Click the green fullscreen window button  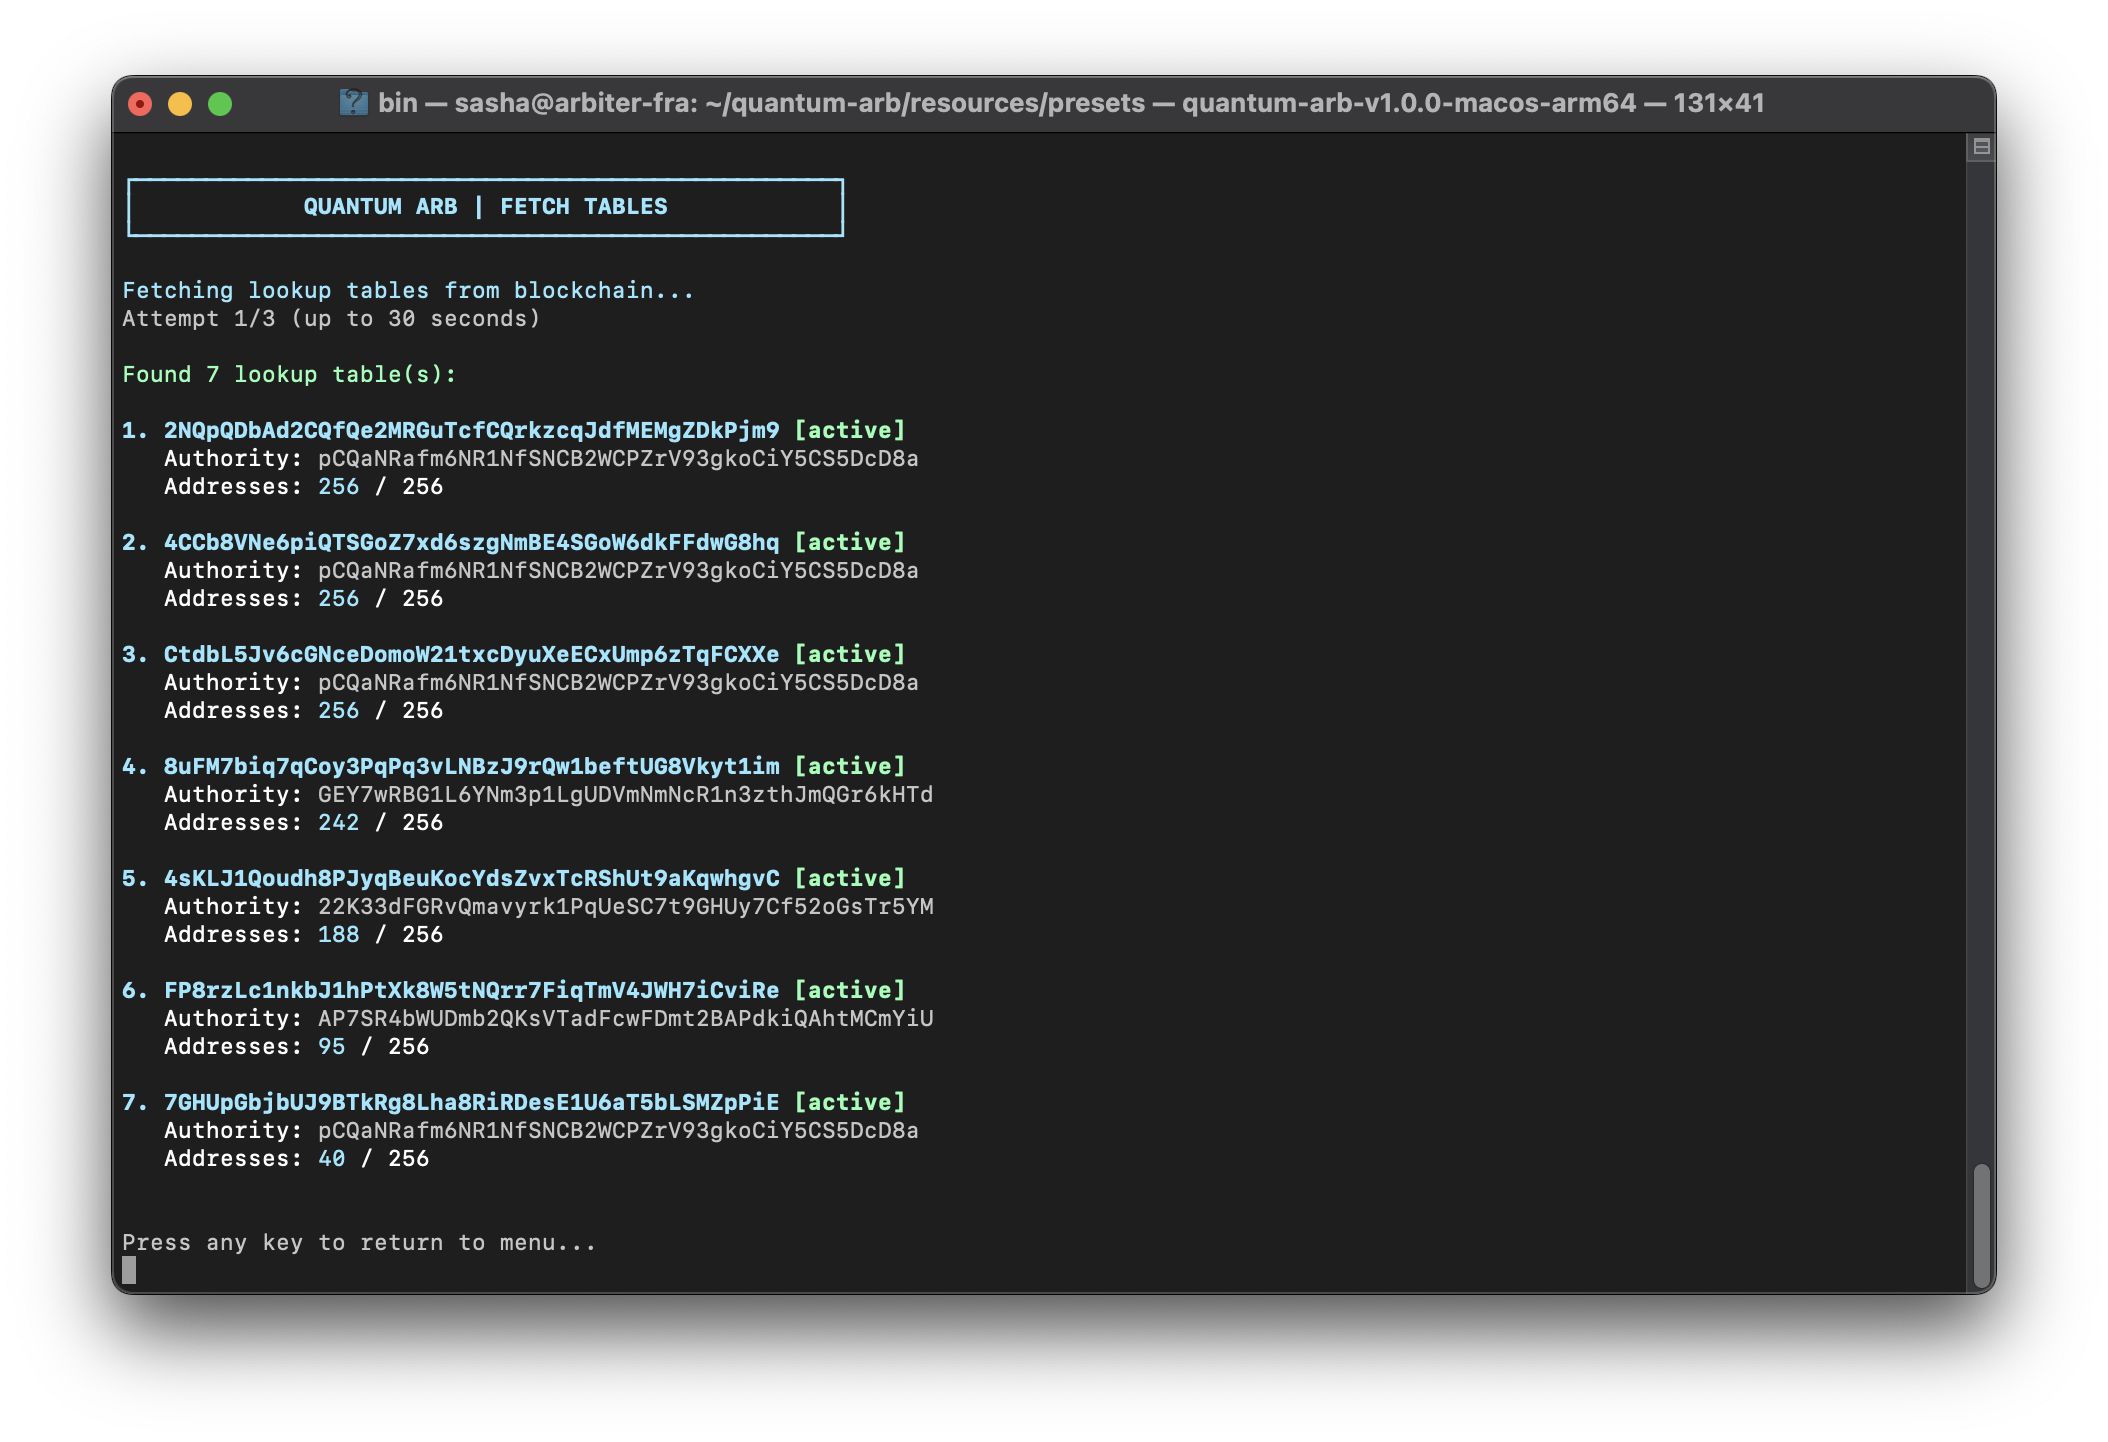coord(220,104)
